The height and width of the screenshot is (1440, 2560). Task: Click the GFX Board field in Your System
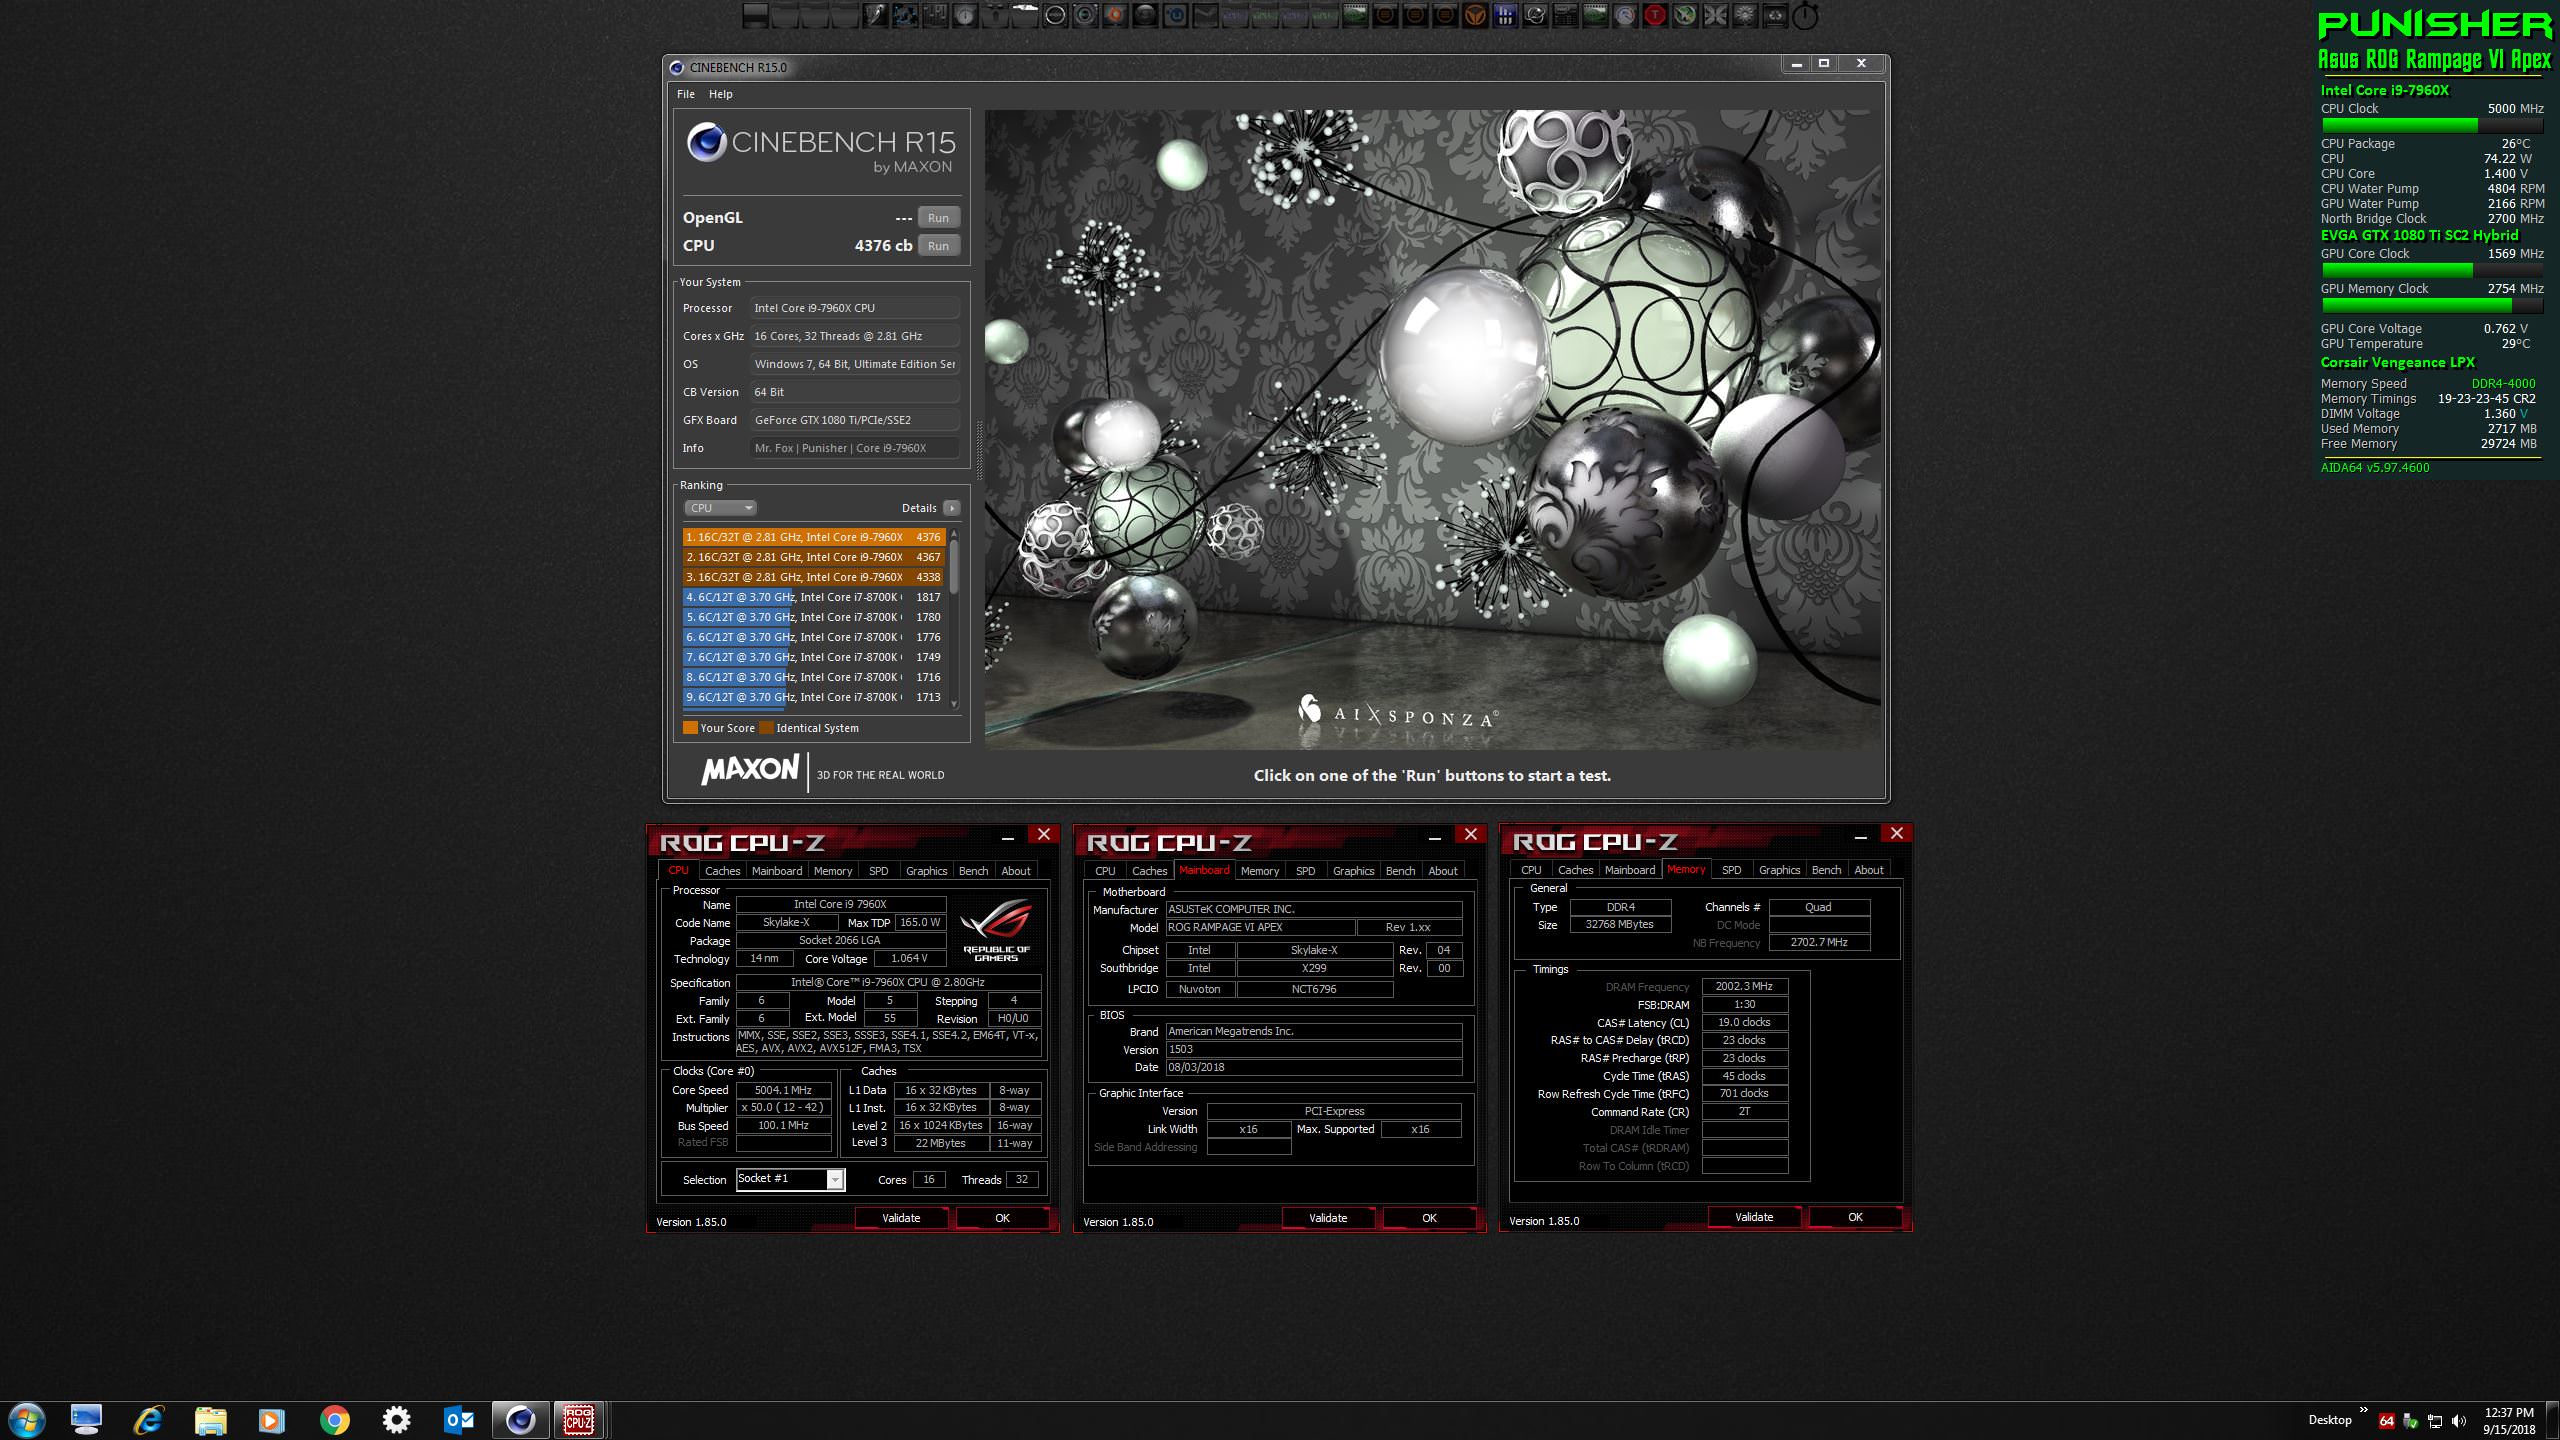855,420
